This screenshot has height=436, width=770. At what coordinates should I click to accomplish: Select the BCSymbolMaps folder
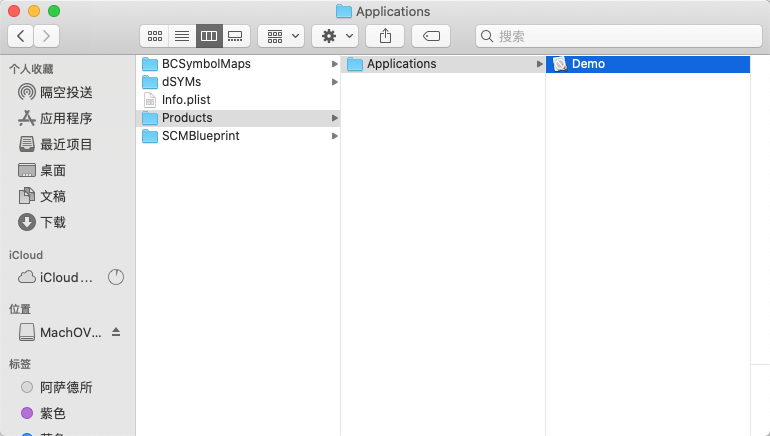[x=238, y=64]
